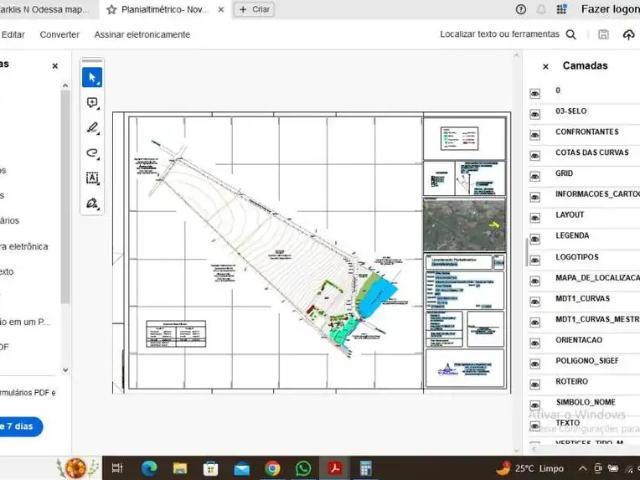Click Adobe Acrobat taskbar icon
Screen dimensions: 640x480
(335, 468)
